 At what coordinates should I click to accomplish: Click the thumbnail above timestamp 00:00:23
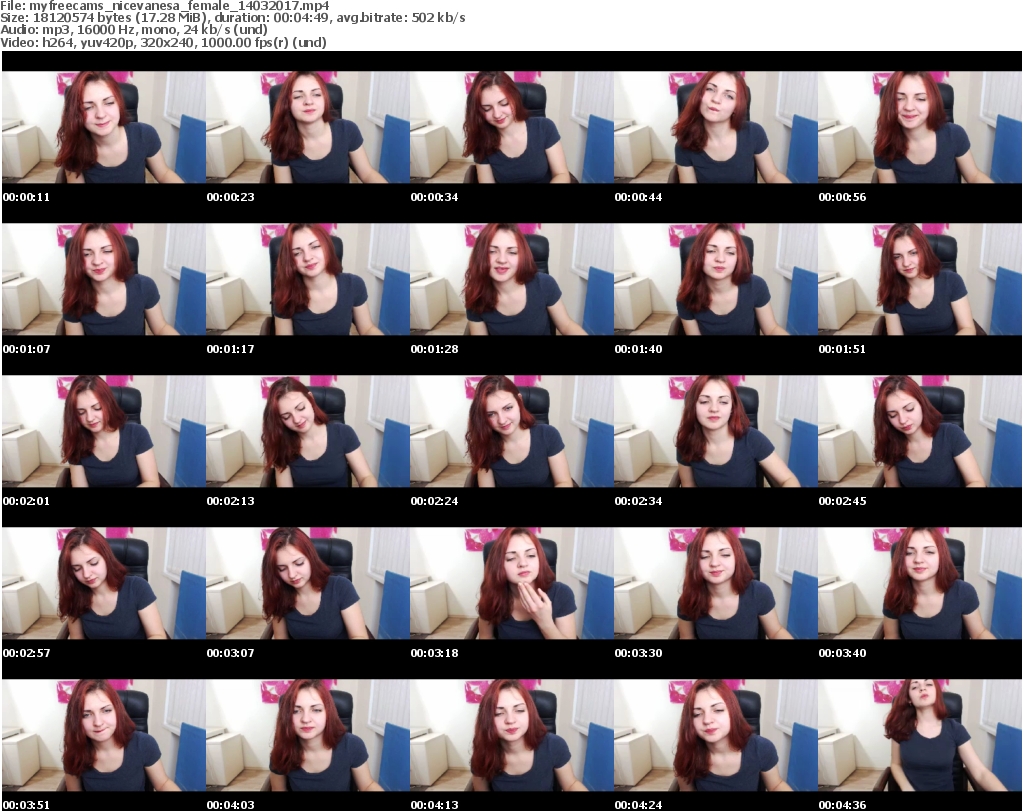point(308,127)
